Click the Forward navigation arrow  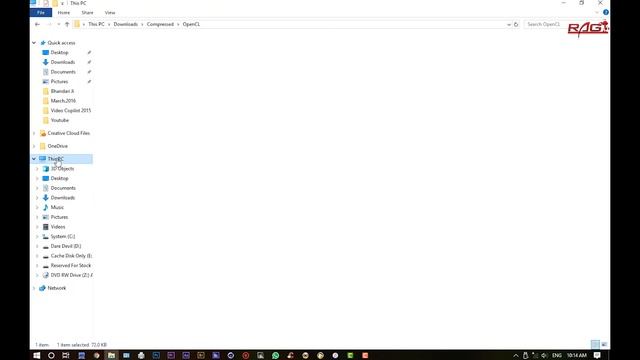49,24
